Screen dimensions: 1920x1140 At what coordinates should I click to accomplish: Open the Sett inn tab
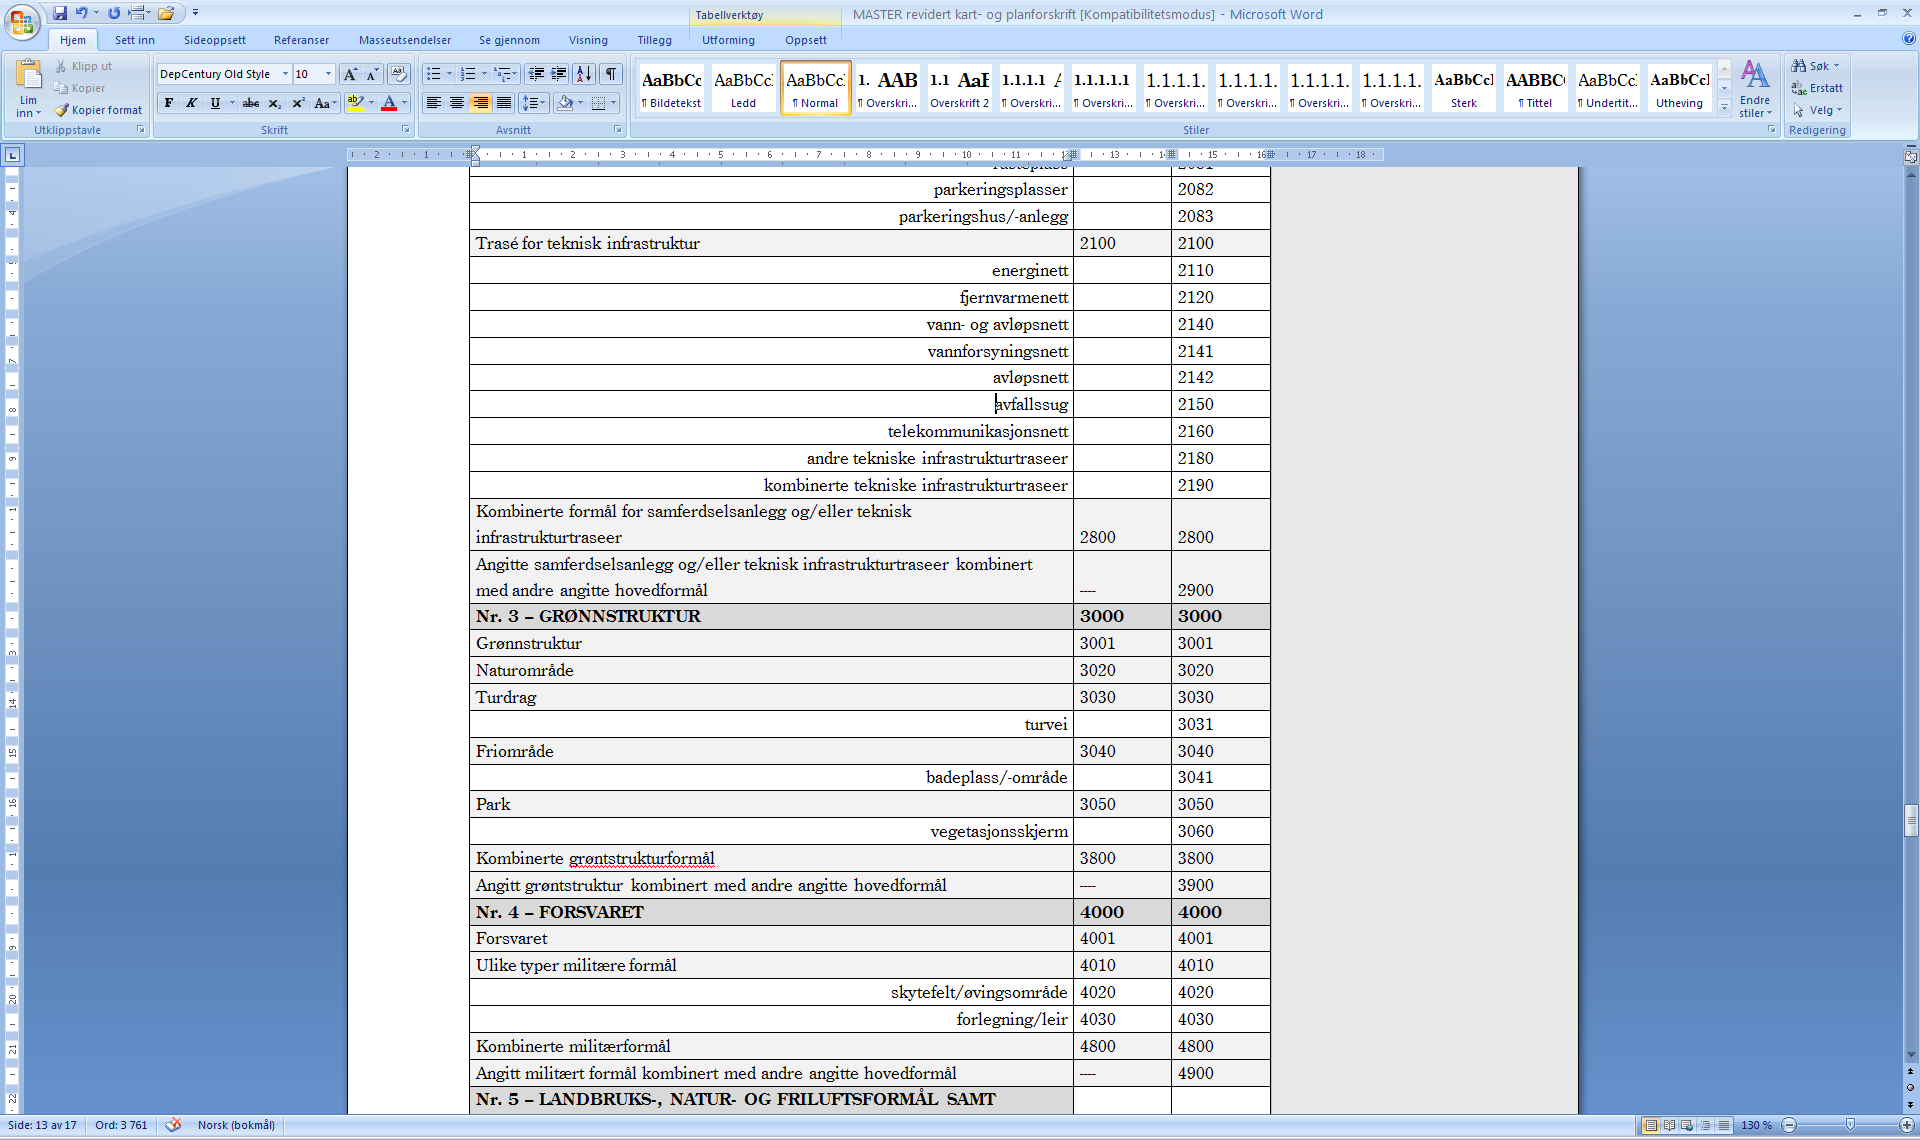click(x=135, y=40)
